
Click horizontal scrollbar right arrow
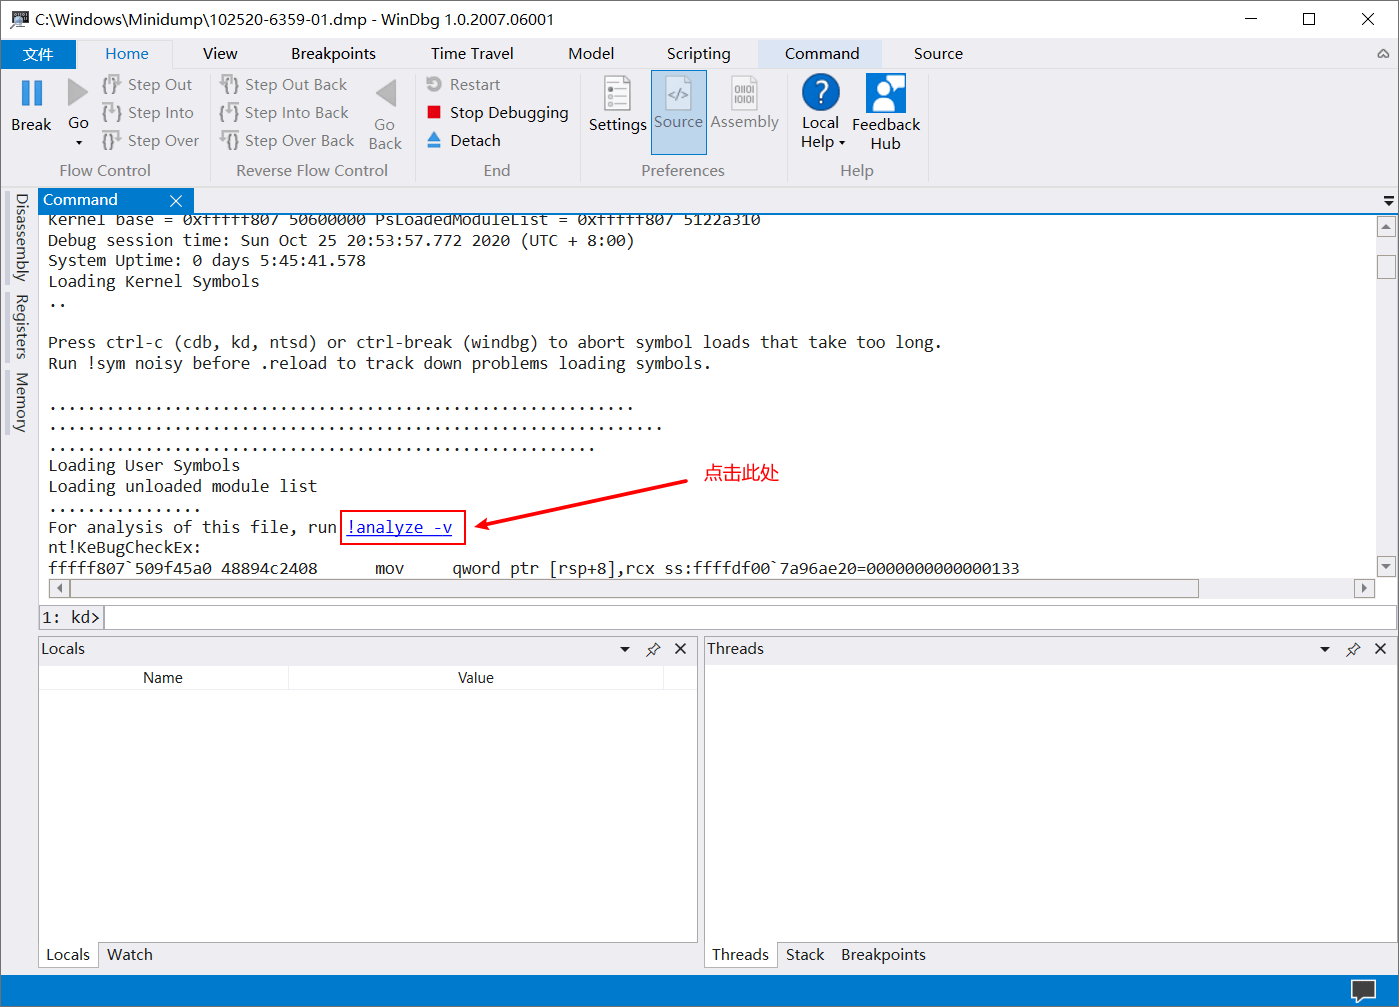pos(1365,588)
